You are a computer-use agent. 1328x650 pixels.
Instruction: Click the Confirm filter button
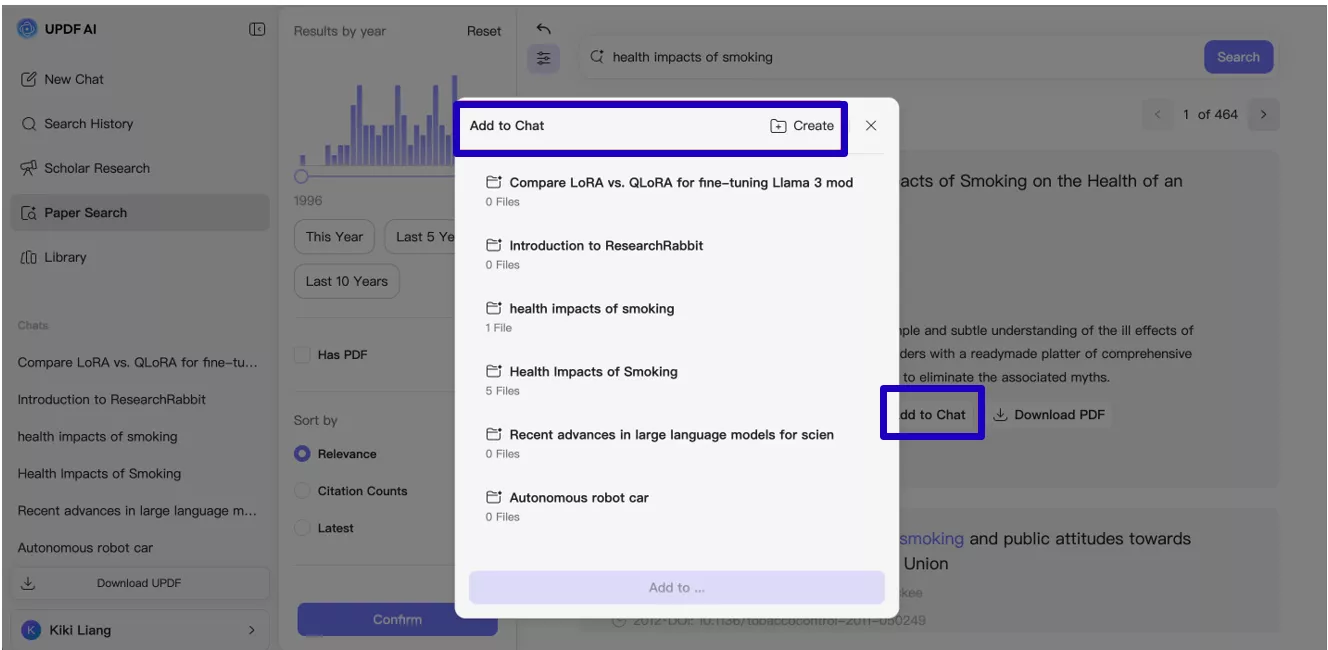pos(397,619)
